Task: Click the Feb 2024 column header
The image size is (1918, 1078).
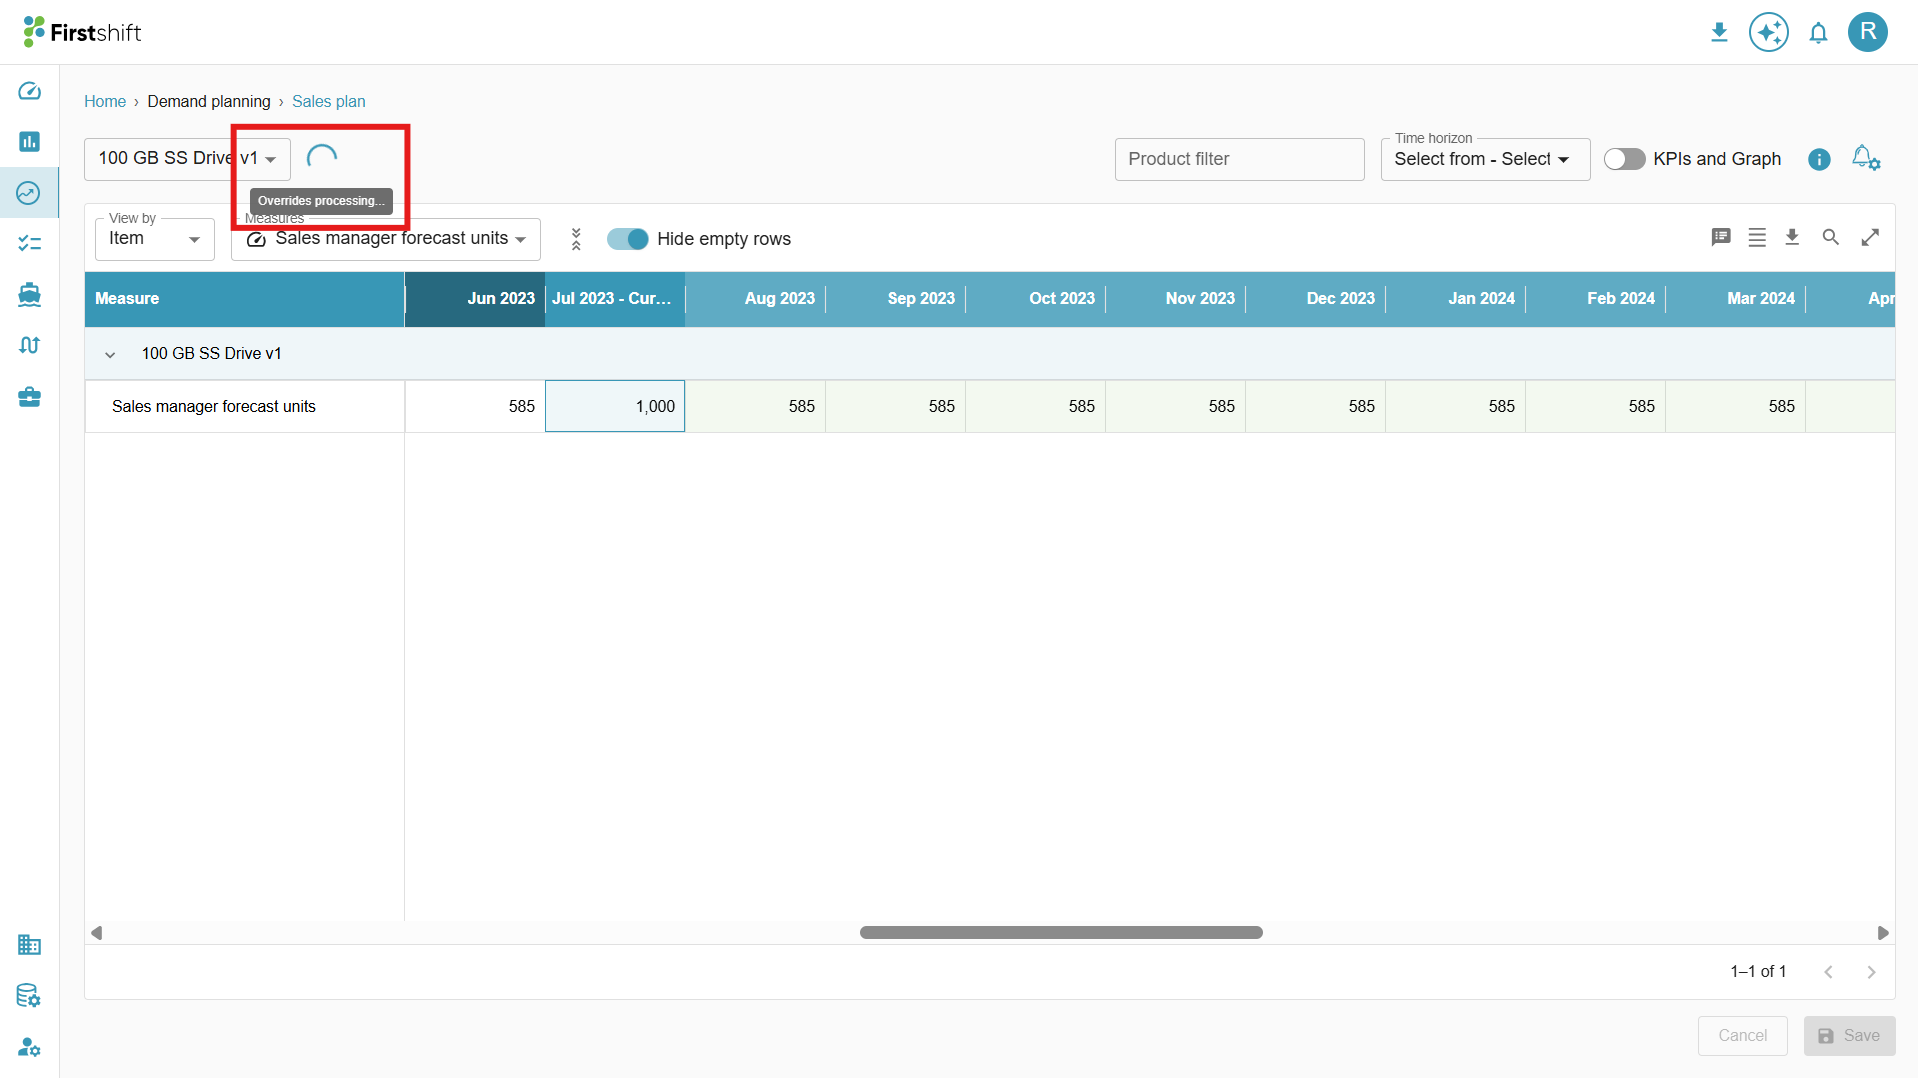Action: pos(1595,298)
